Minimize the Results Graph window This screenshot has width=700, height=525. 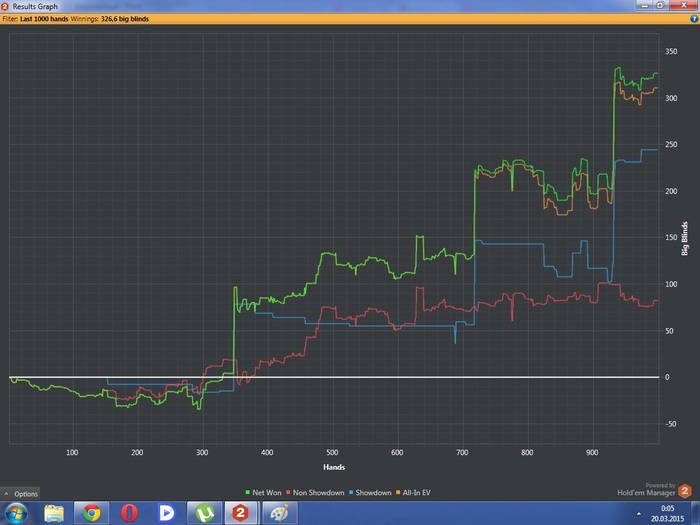(644, 5)
